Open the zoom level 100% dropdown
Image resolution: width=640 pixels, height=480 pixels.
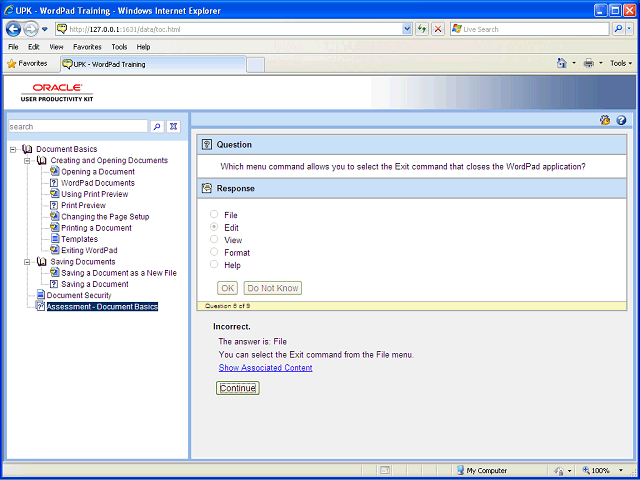tap(621, 471)
